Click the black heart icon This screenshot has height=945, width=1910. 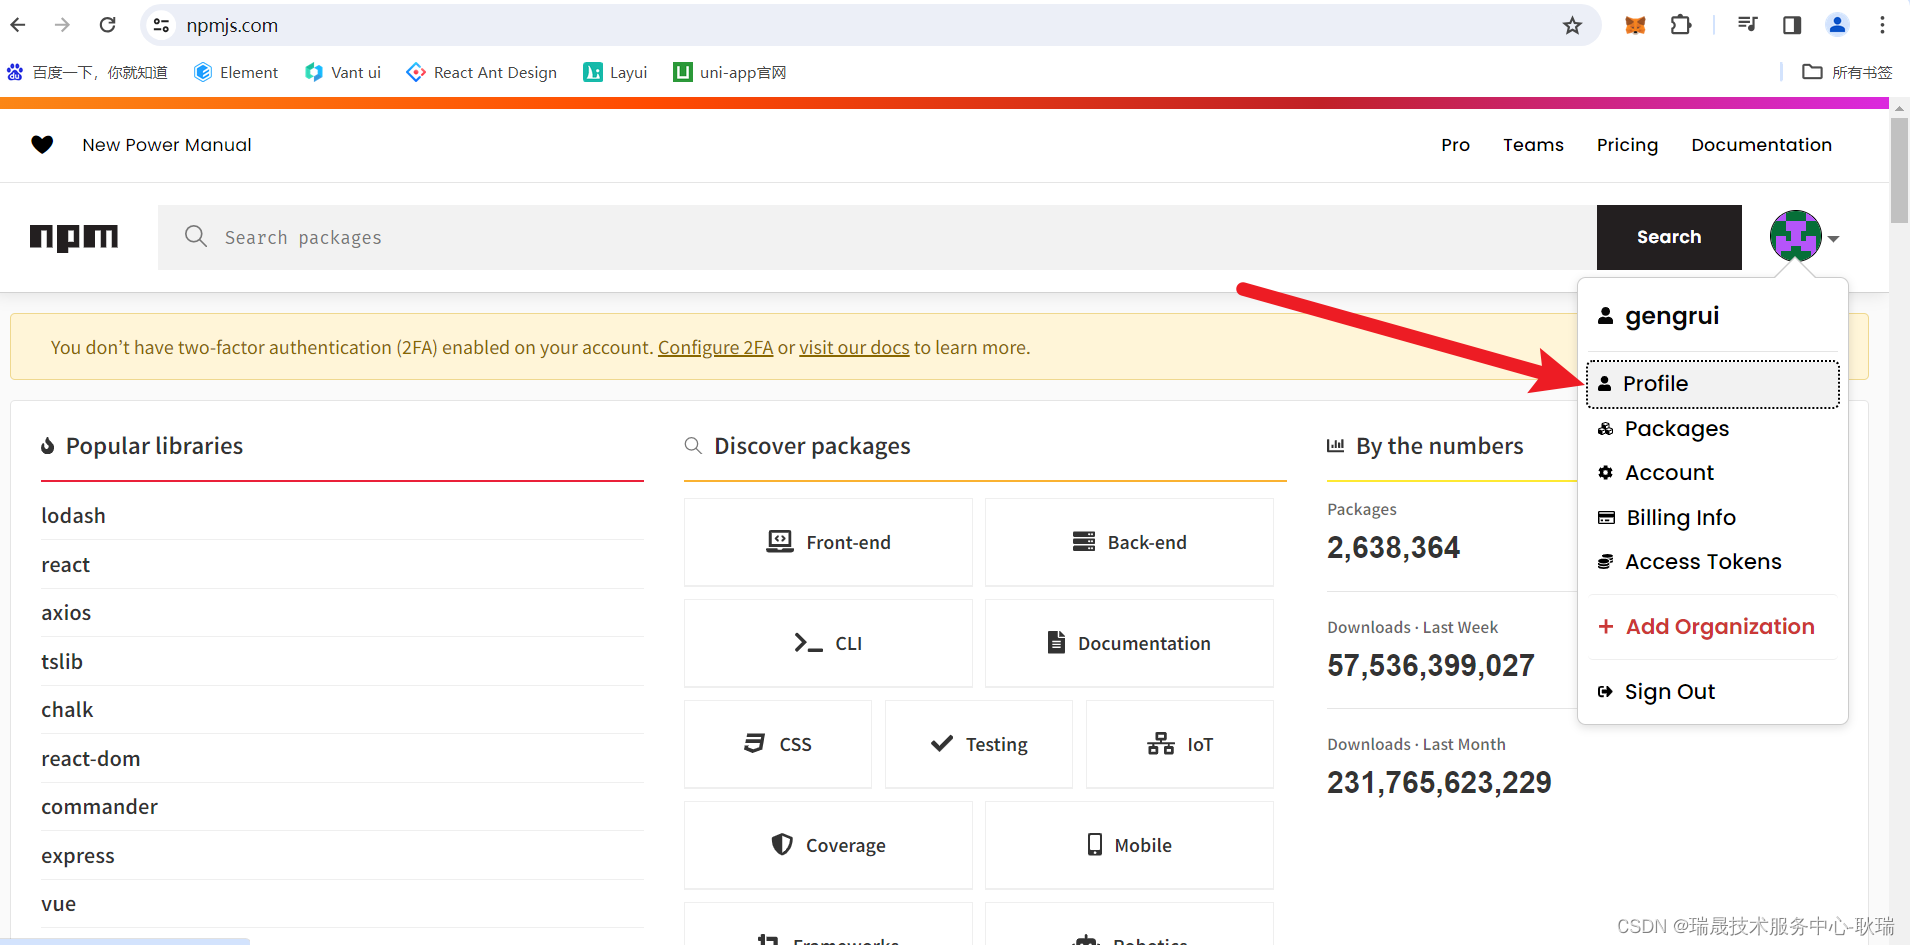tap(42, 145)
